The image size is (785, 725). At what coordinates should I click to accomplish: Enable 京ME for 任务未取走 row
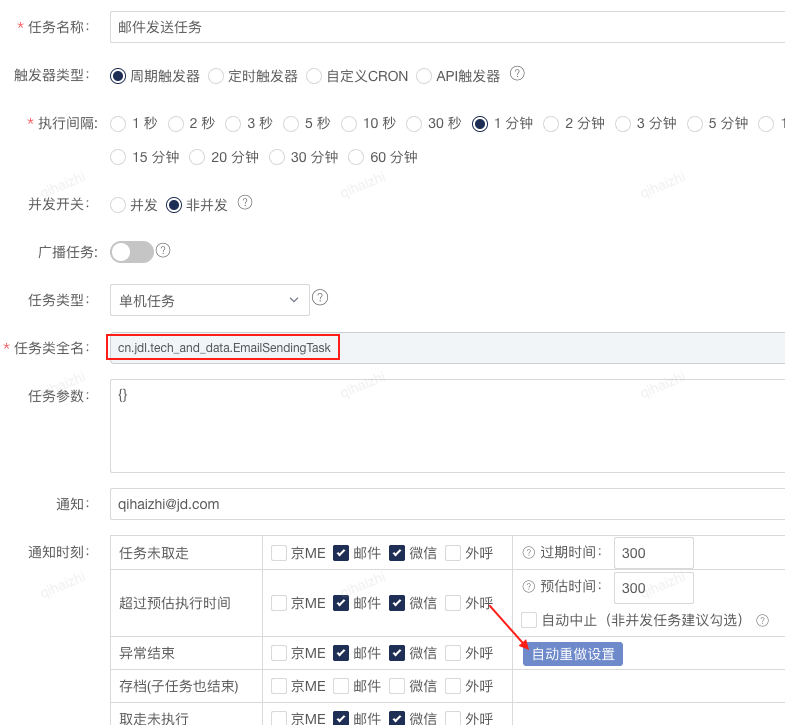coord(279,553)
